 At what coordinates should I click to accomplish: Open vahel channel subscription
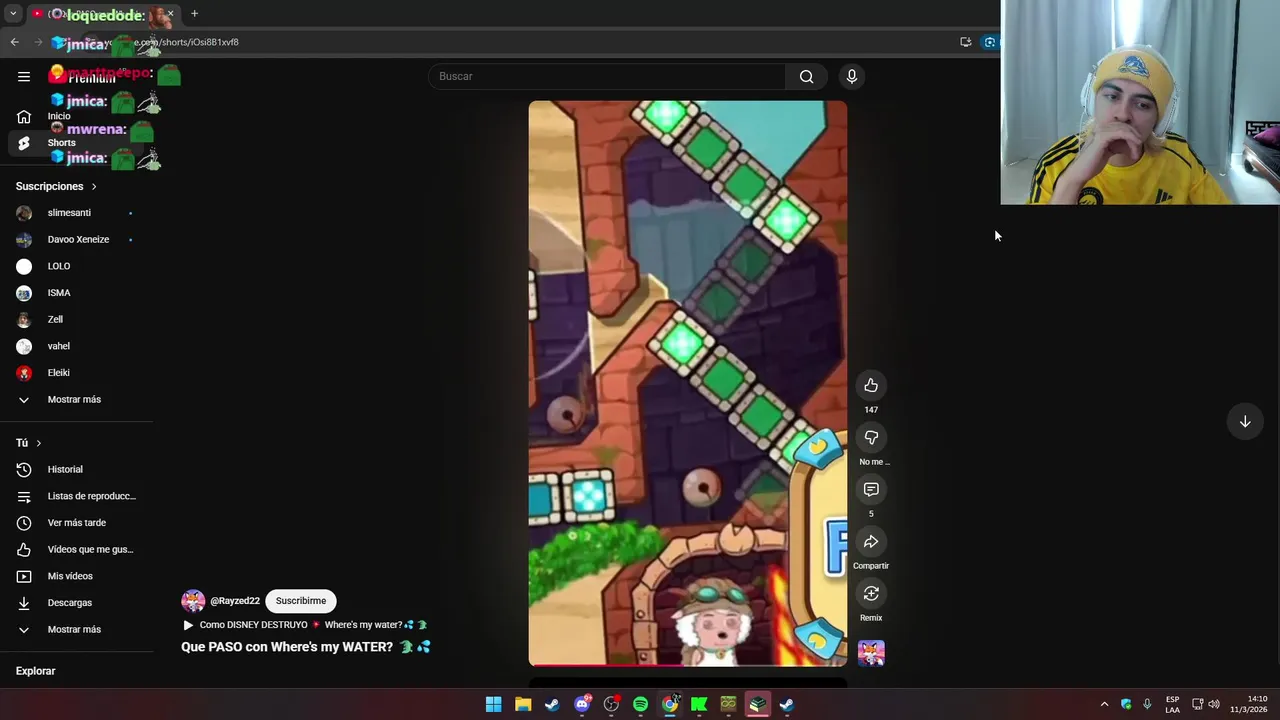pyautogui.click(x=77, y=346)
